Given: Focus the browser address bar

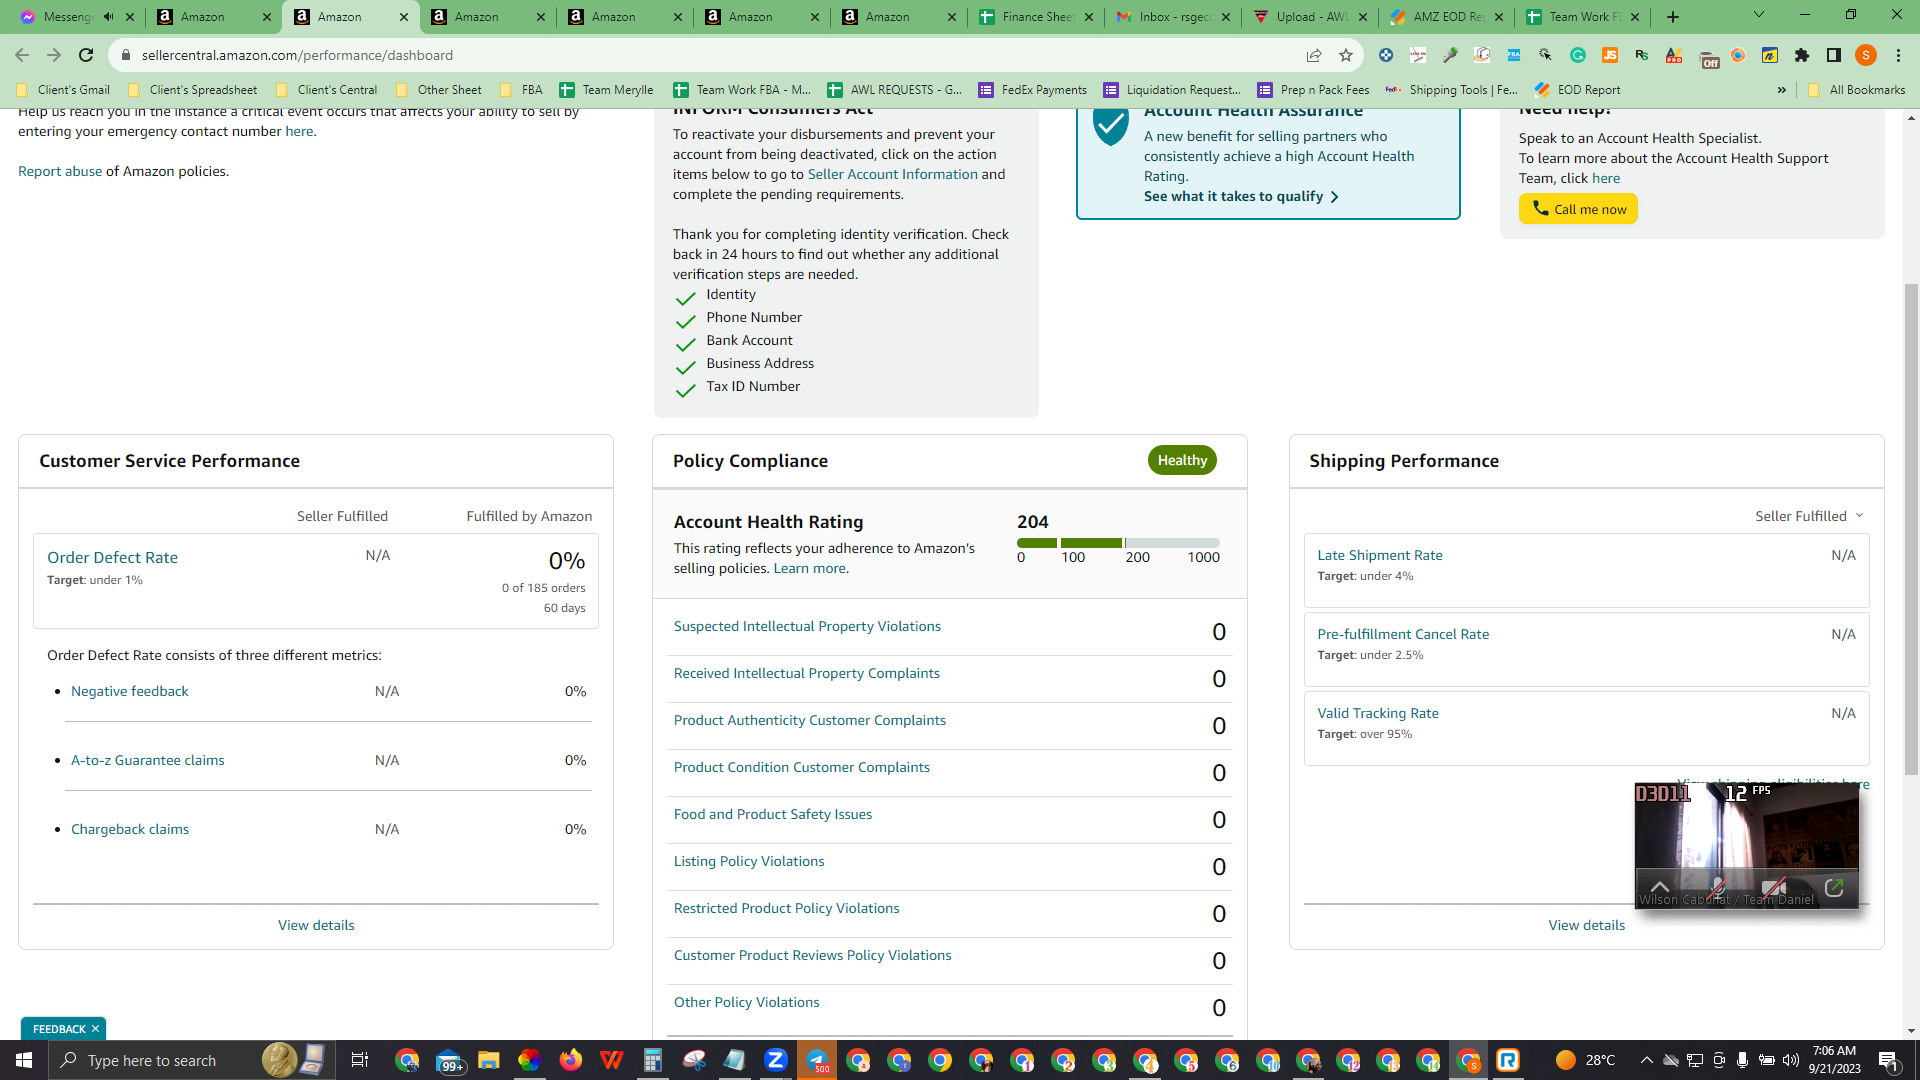Looking at the screenshot, I should [x=700, y=55].
